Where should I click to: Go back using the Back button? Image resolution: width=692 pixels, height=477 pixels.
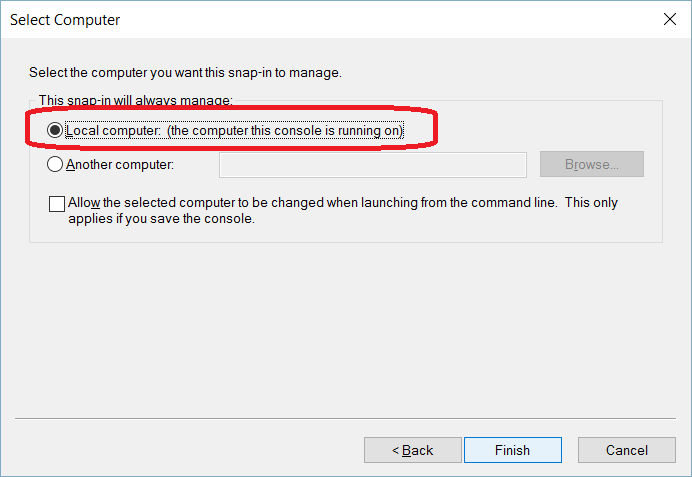coord(413,450)
